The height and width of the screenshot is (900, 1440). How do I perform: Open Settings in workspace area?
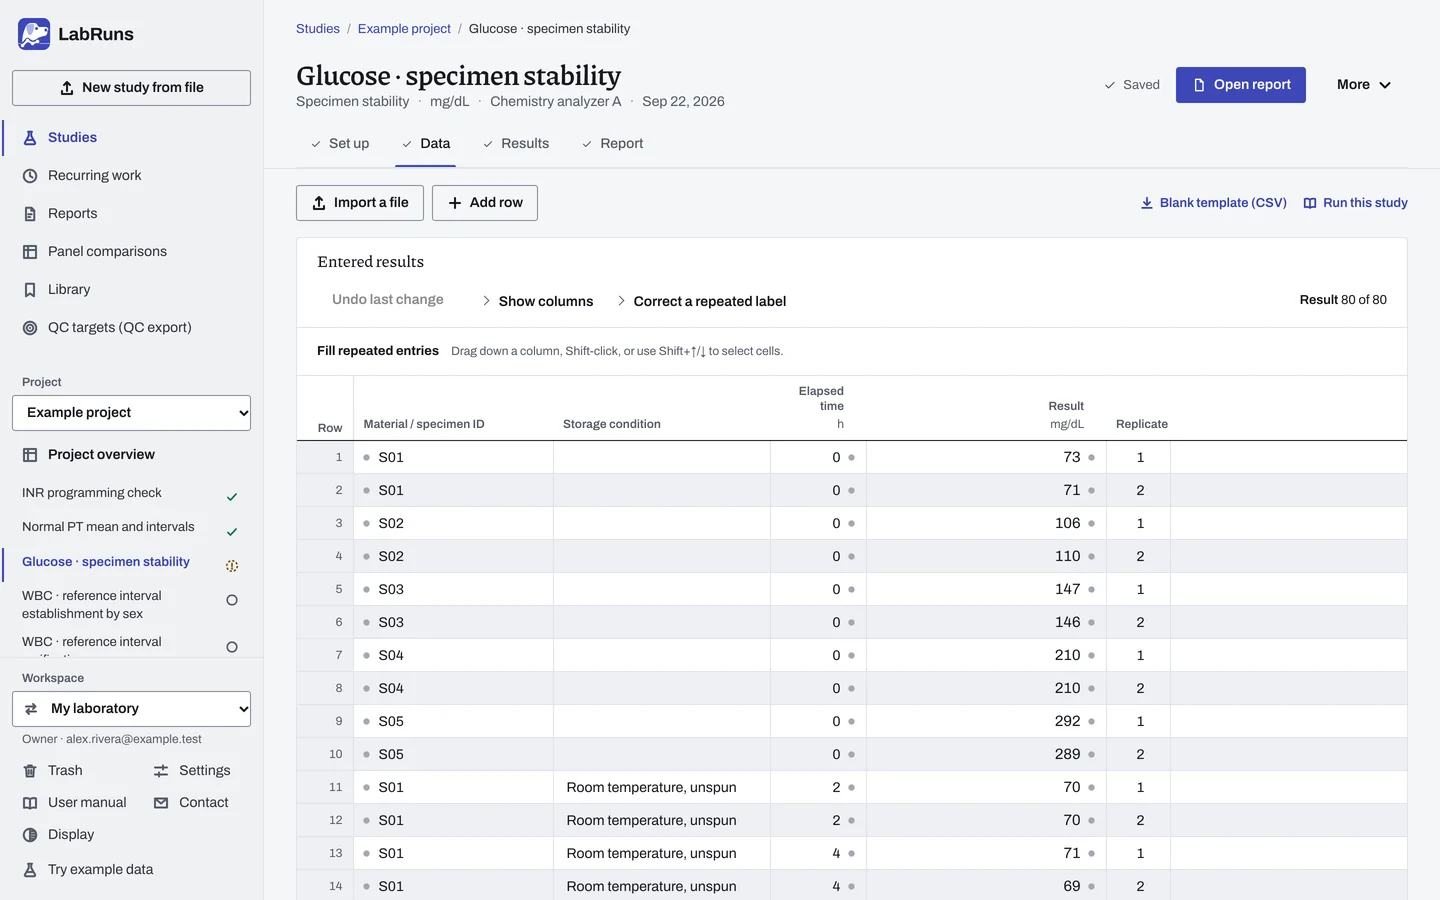click(192, 771)
